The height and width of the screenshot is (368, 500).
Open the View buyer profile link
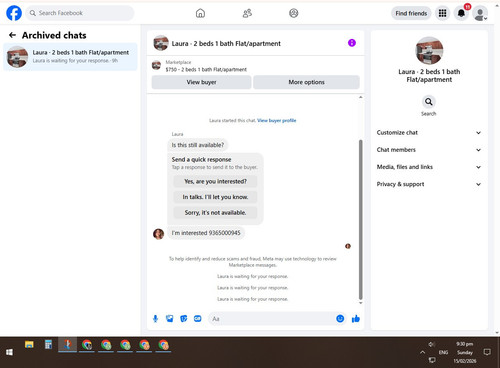click(x=277, y=120)
